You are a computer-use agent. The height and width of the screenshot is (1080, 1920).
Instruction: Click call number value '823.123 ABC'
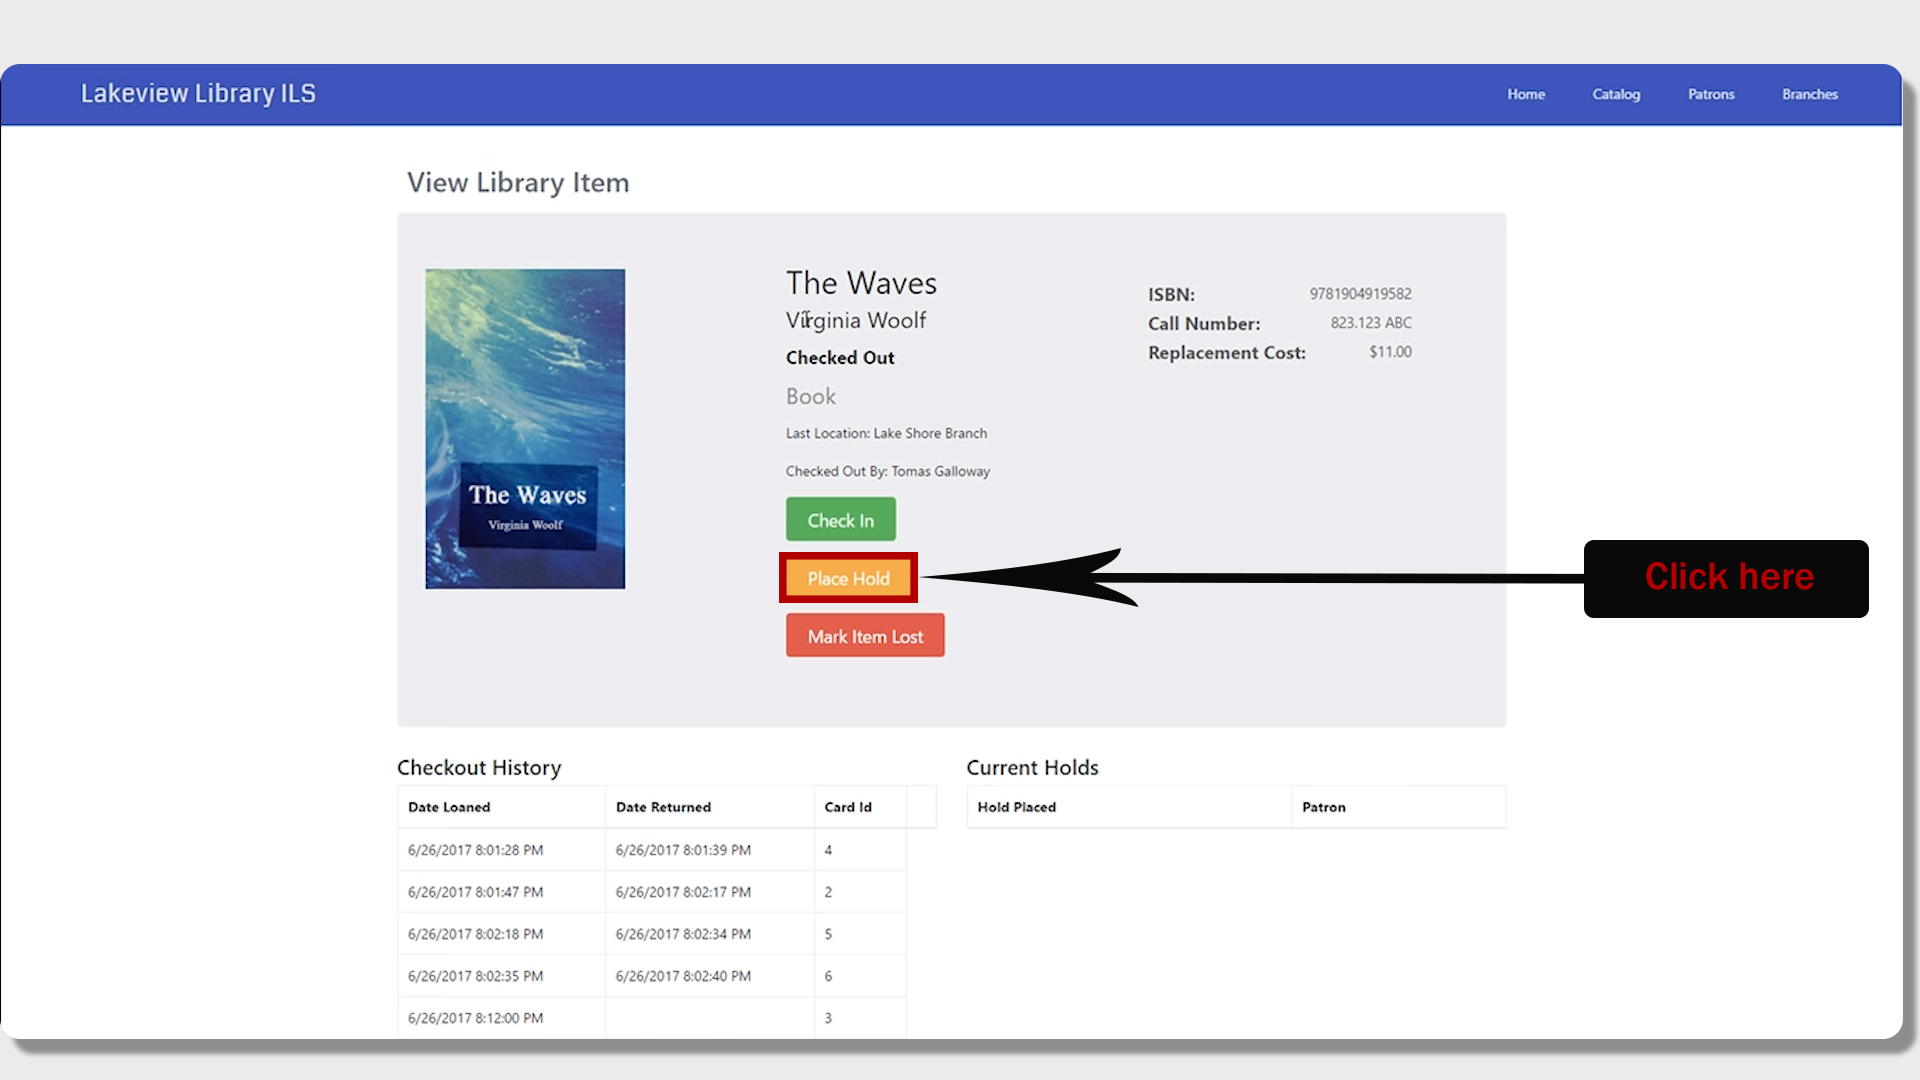1370,323
